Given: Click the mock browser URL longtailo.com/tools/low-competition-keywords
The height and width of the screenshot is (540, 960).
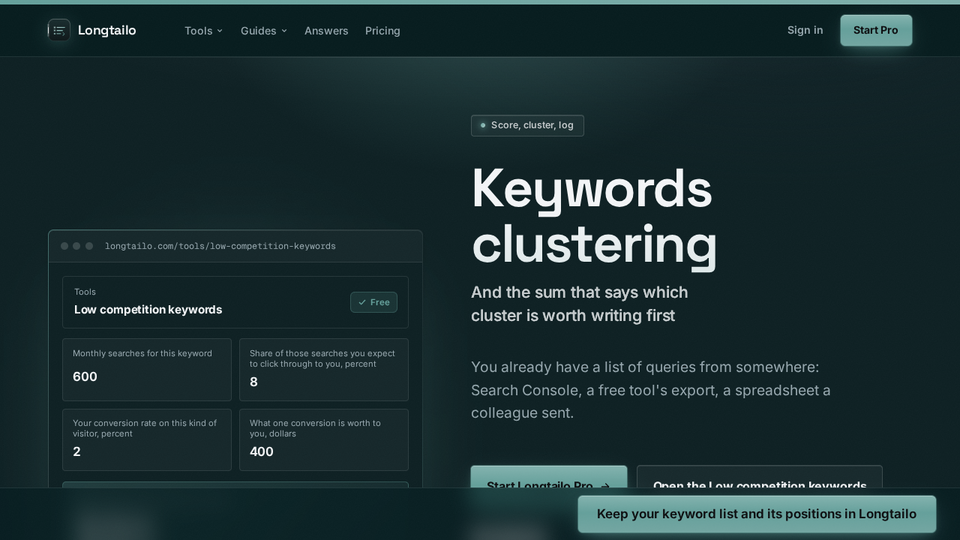Looking at the screenshot, I should click(220, 246).
